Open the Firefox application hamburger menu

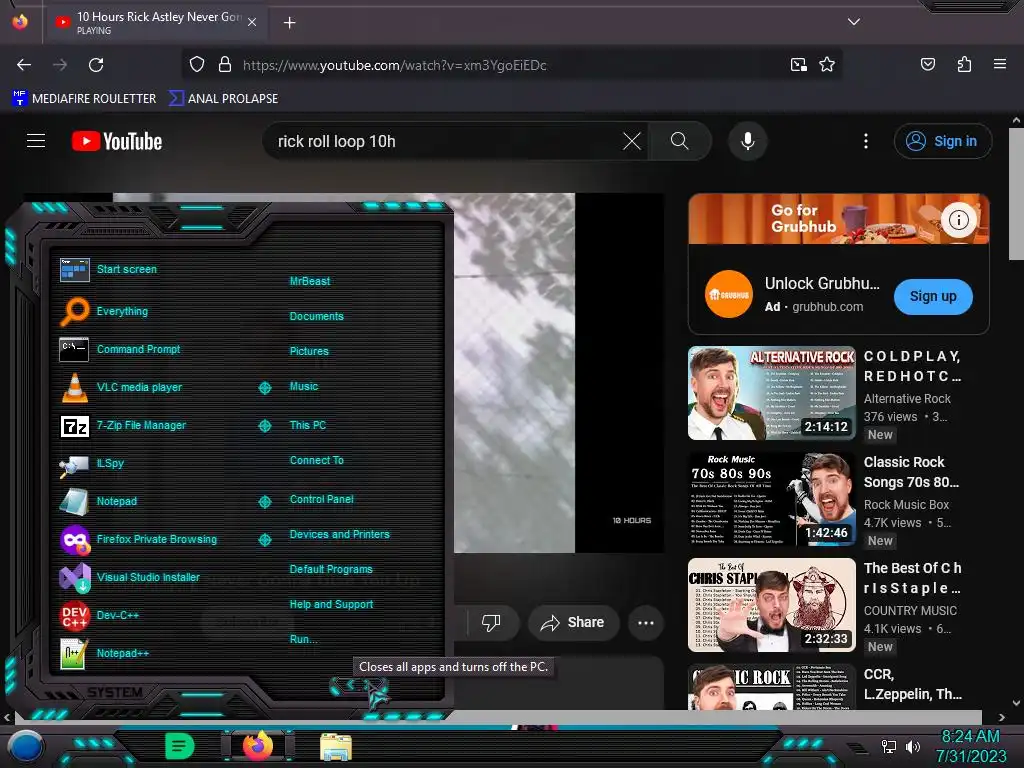999,64
